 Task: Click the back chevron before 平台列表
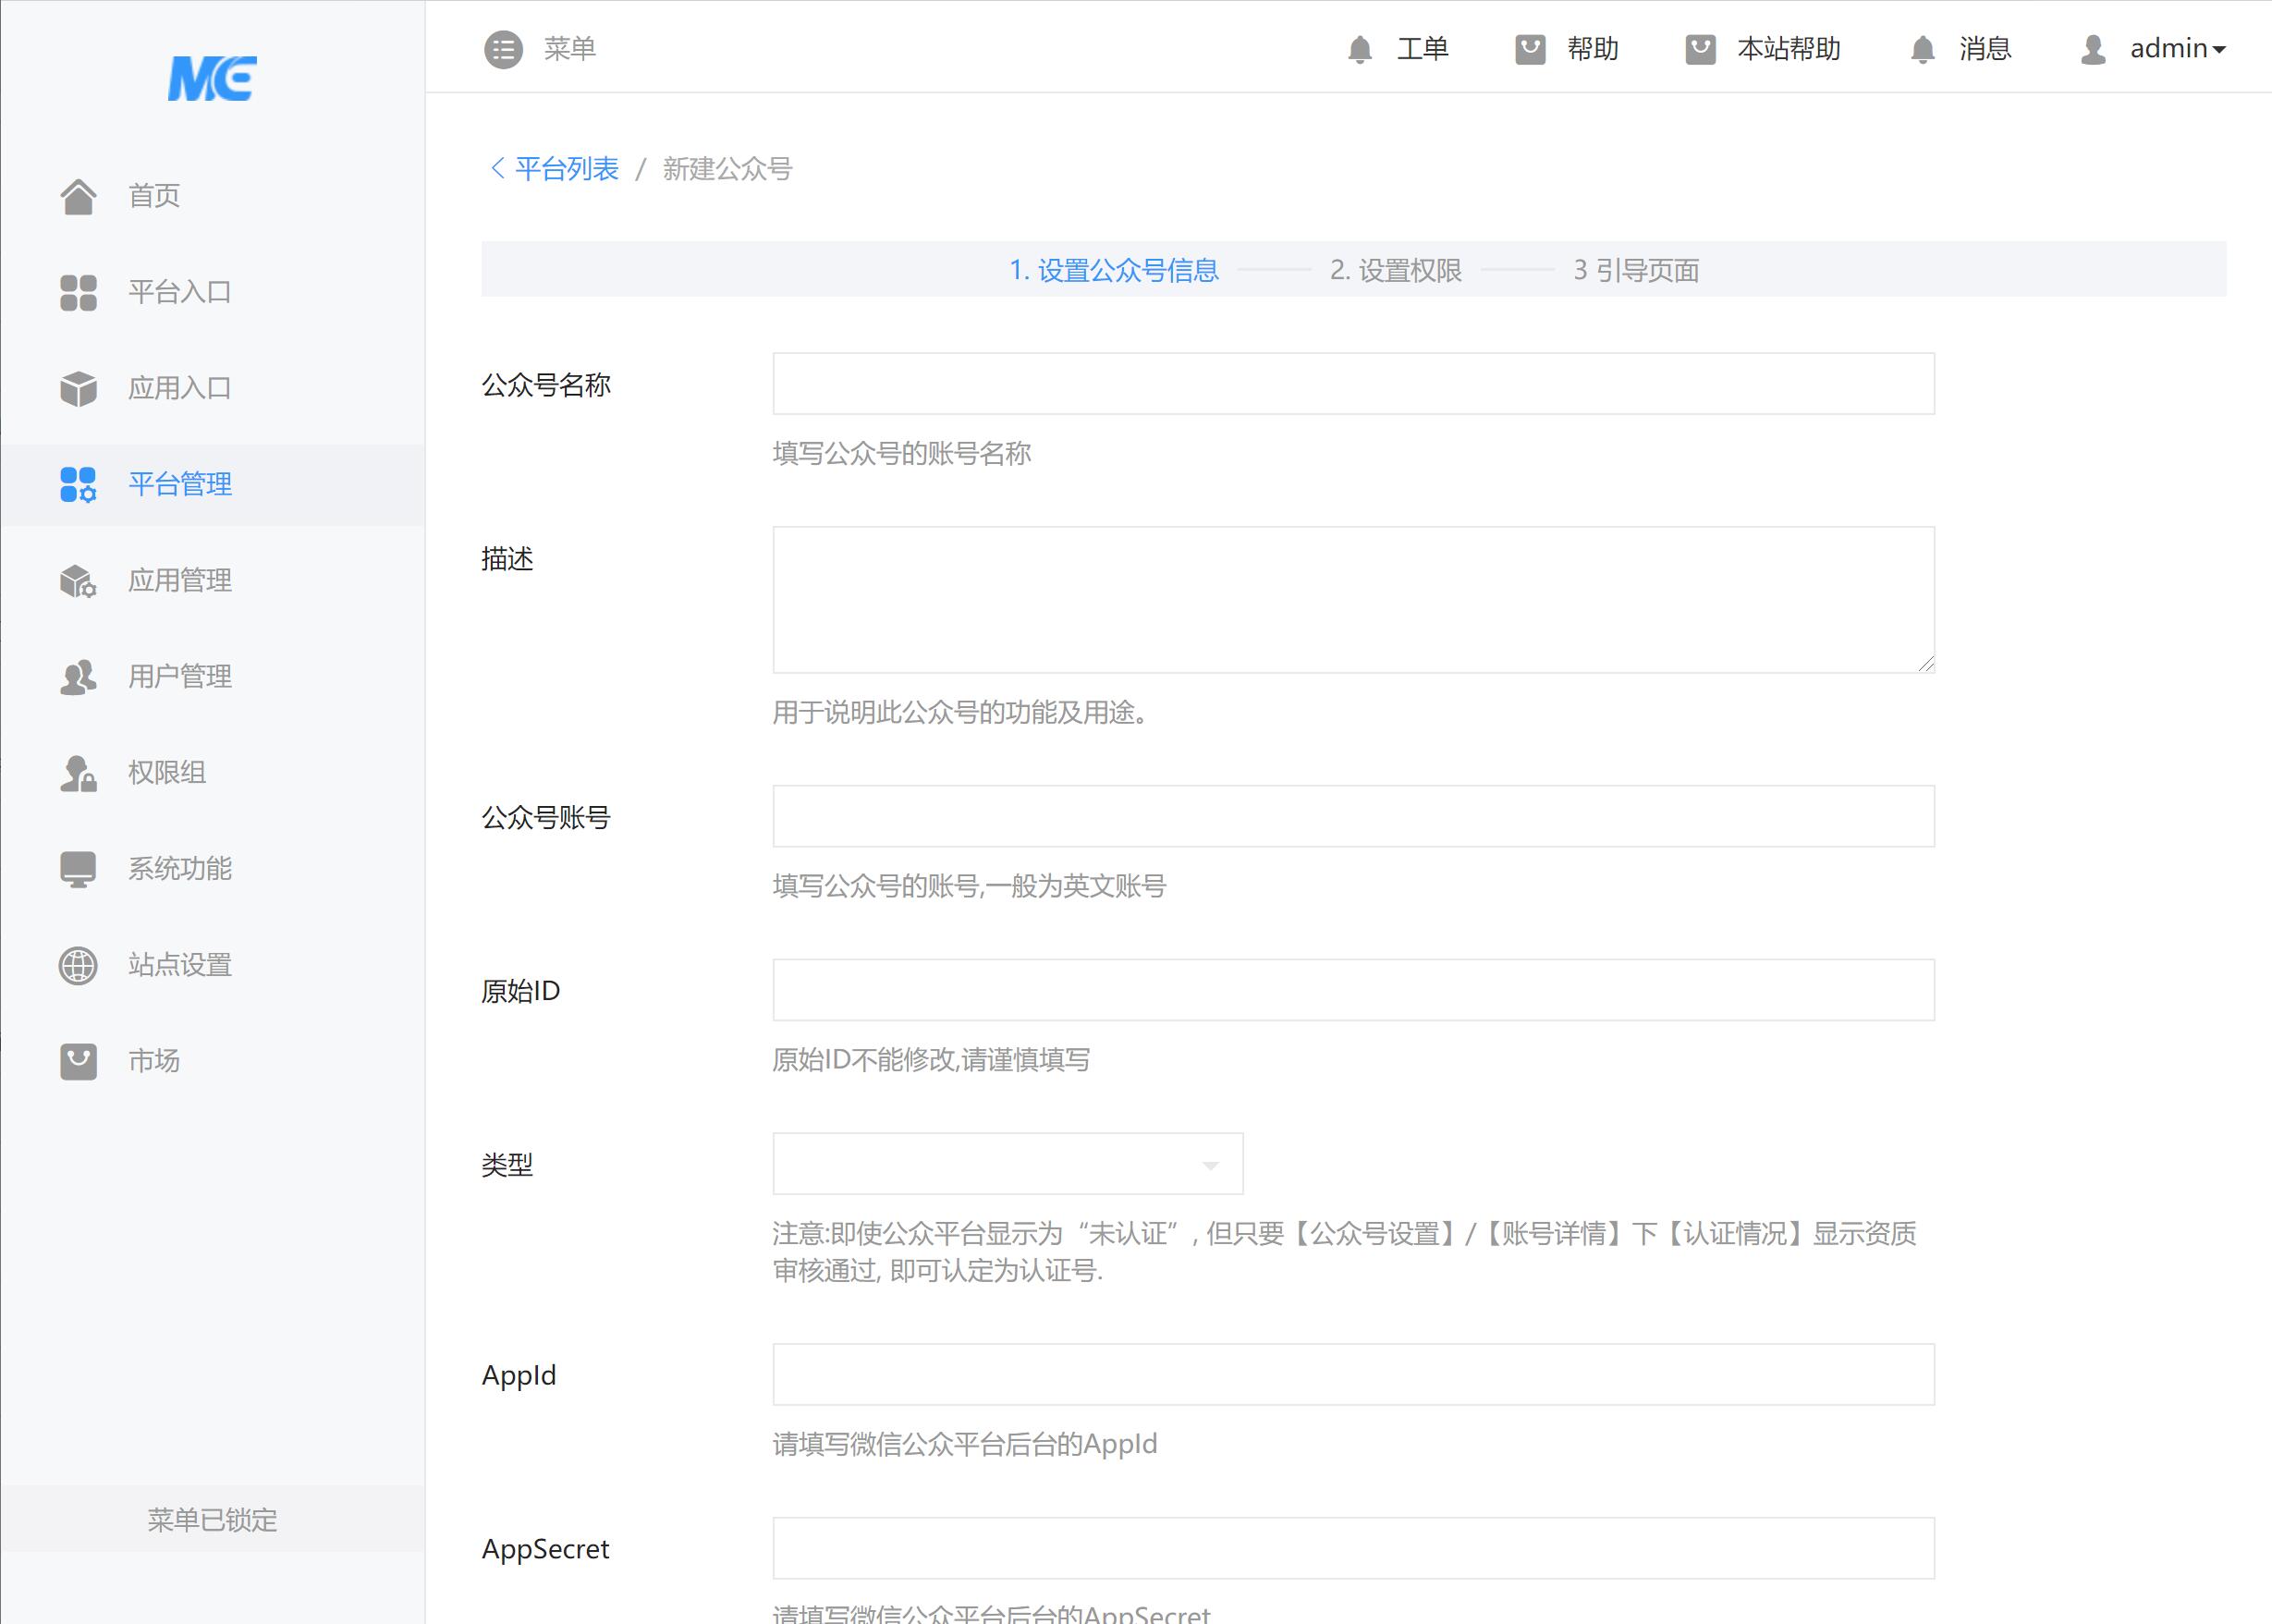click(497, 168)
